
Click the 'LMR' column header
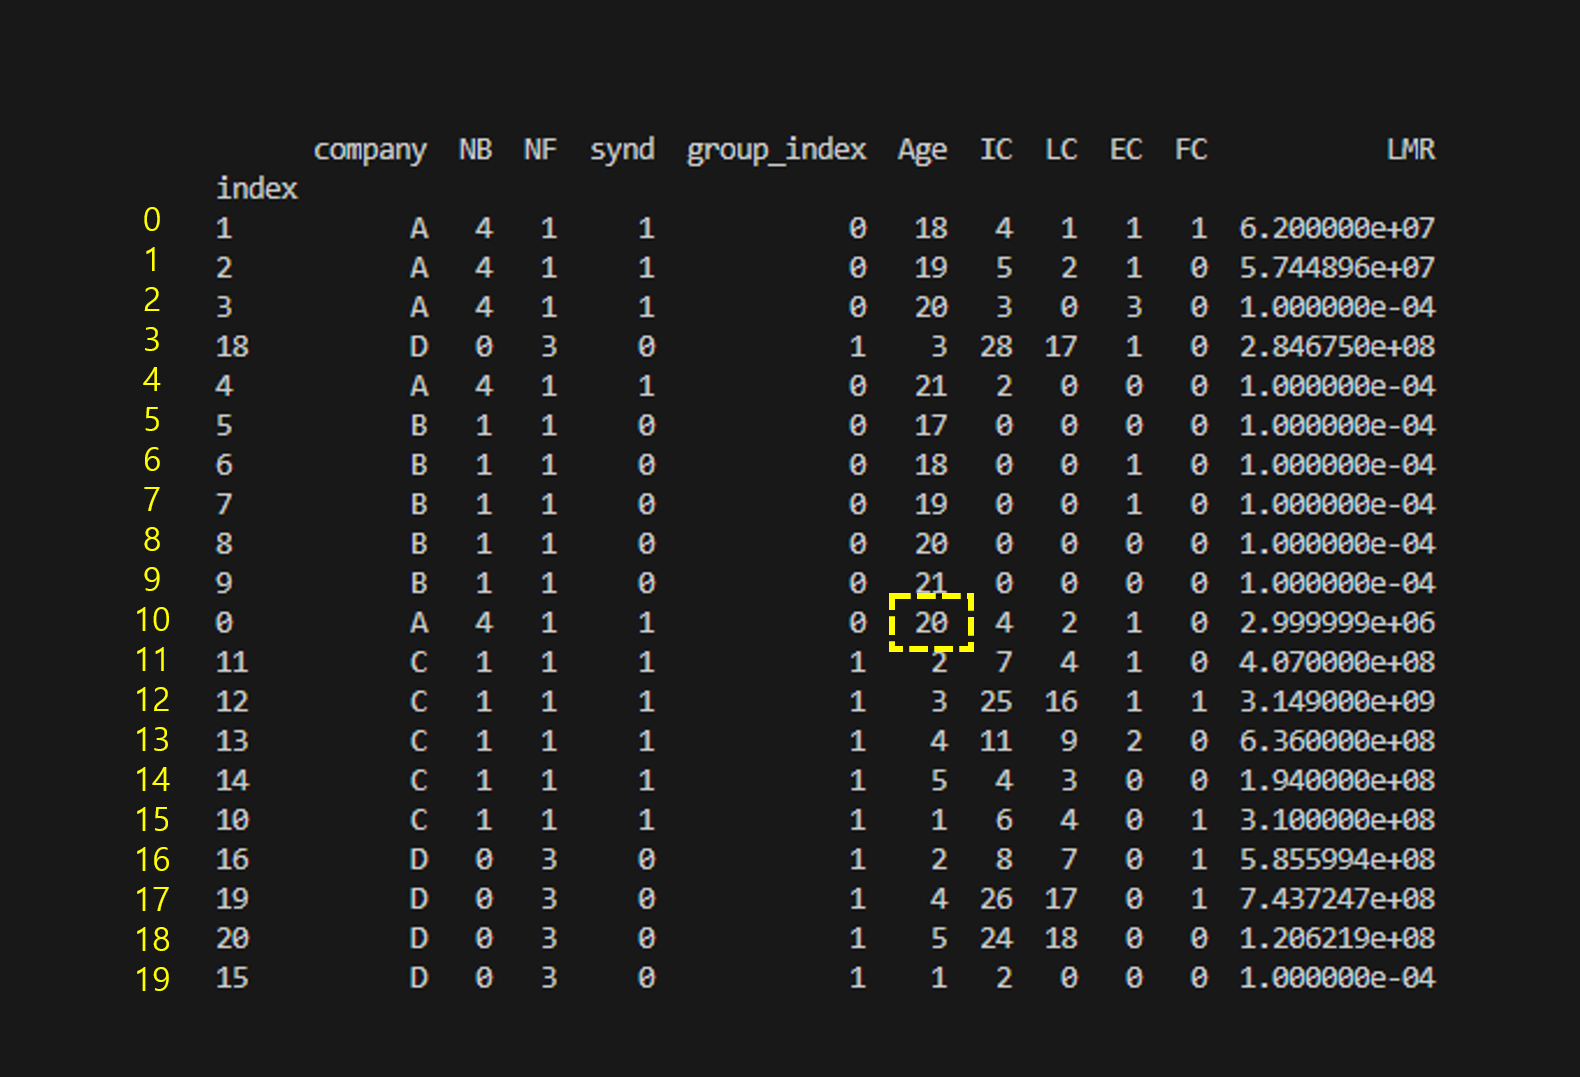coord(1410,149)
